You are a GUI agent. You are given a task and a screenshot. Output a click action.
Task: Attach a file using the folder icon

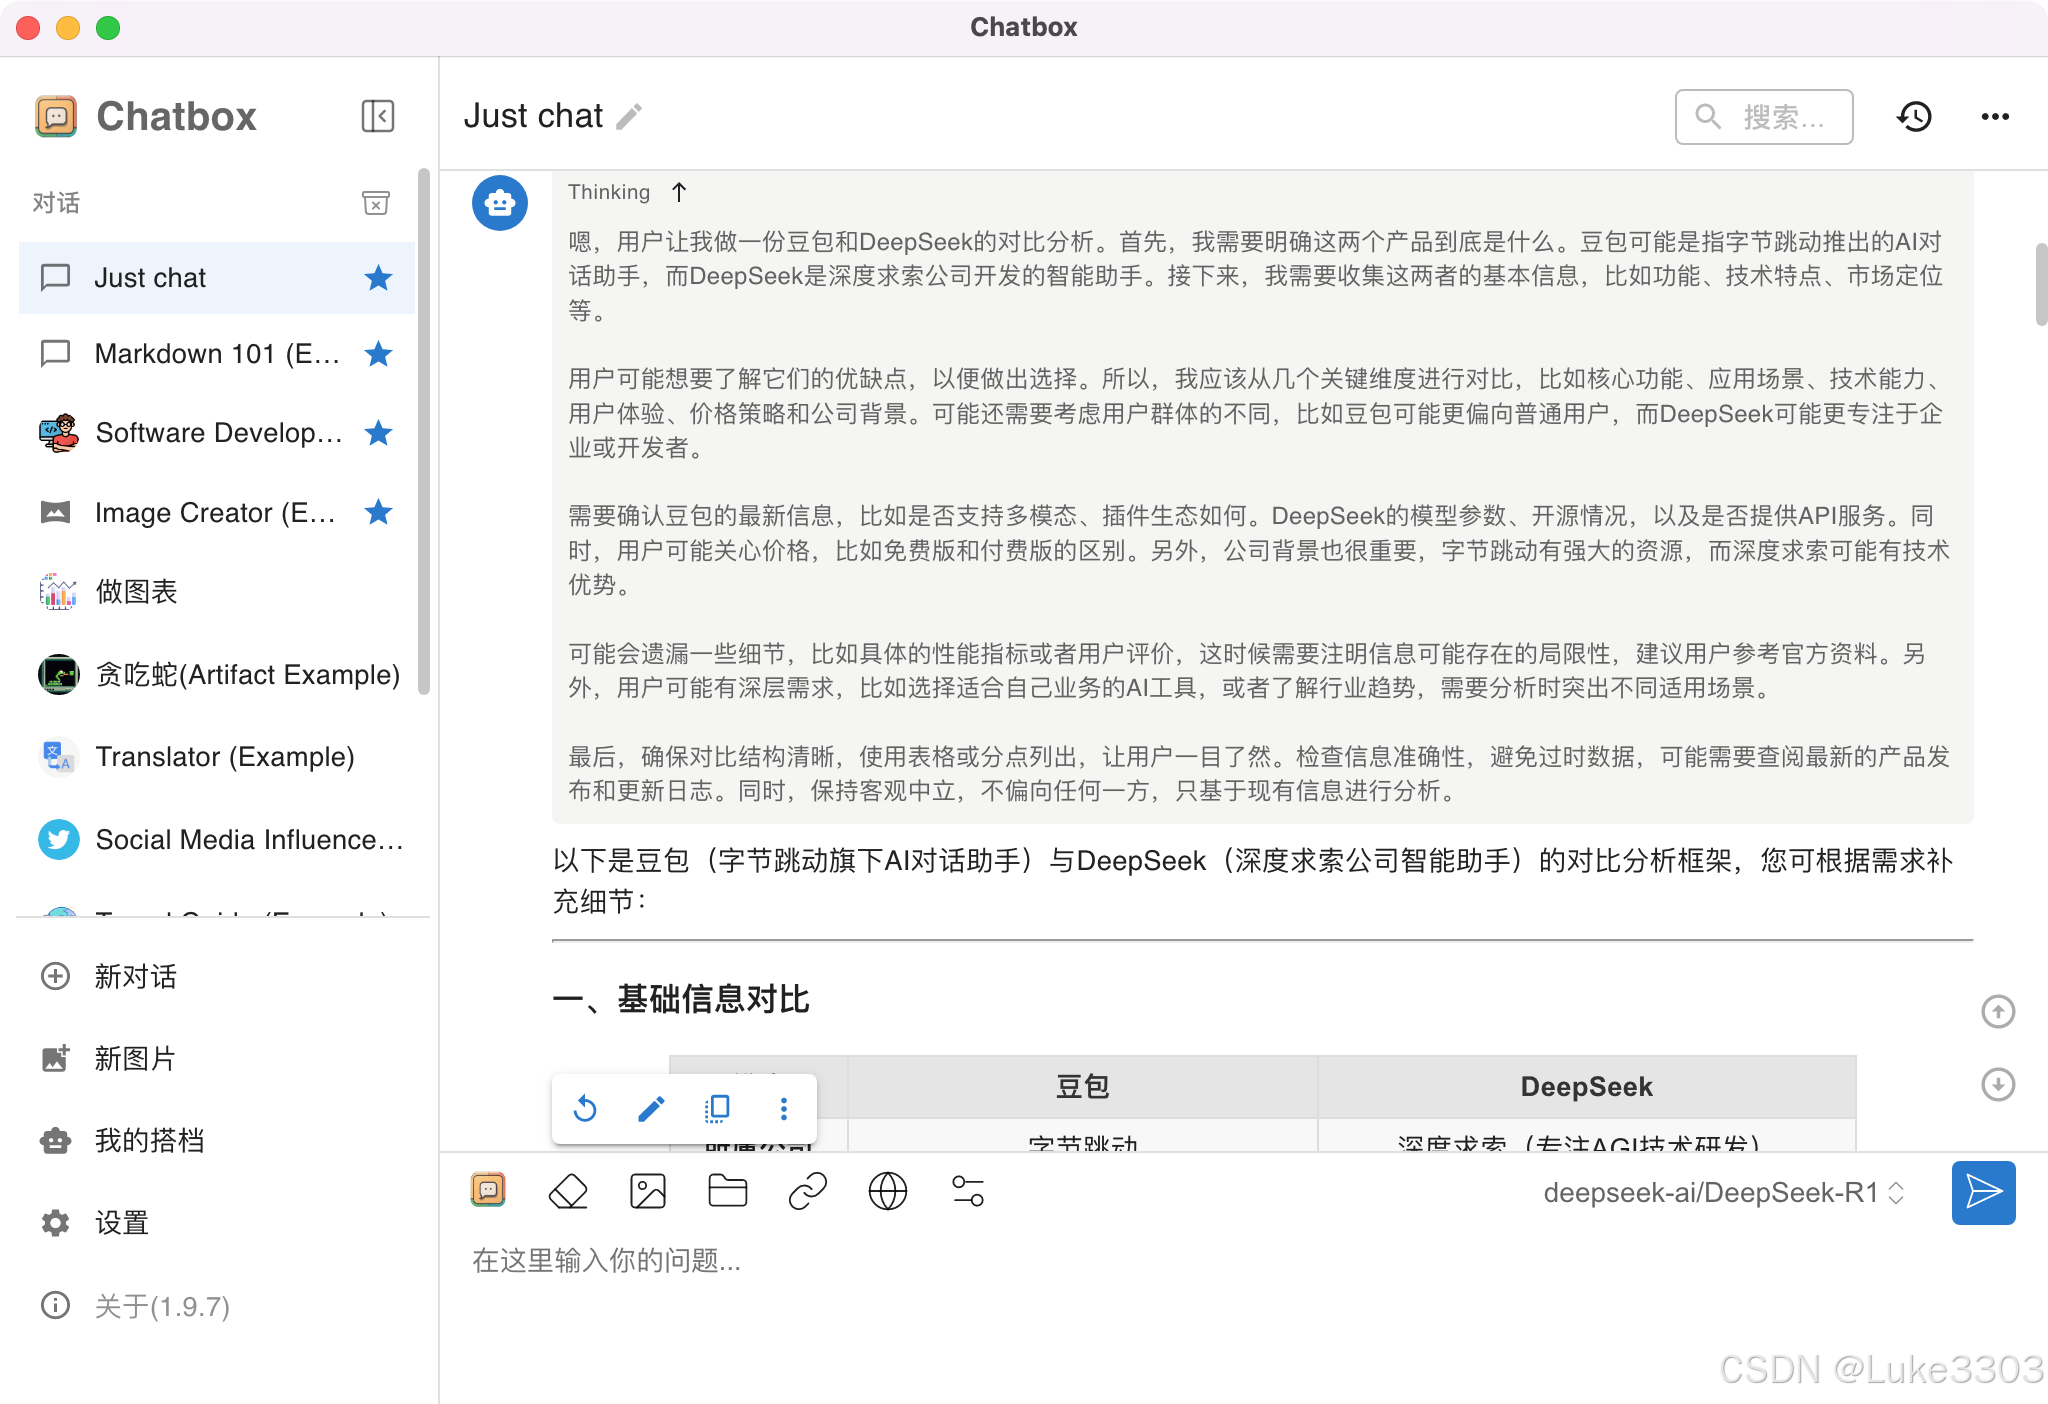(727, 1191)
